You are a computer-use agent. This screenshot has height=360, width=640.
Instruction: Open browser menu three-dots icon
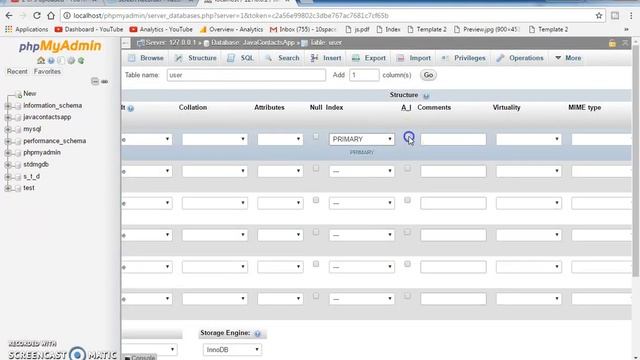631,16
